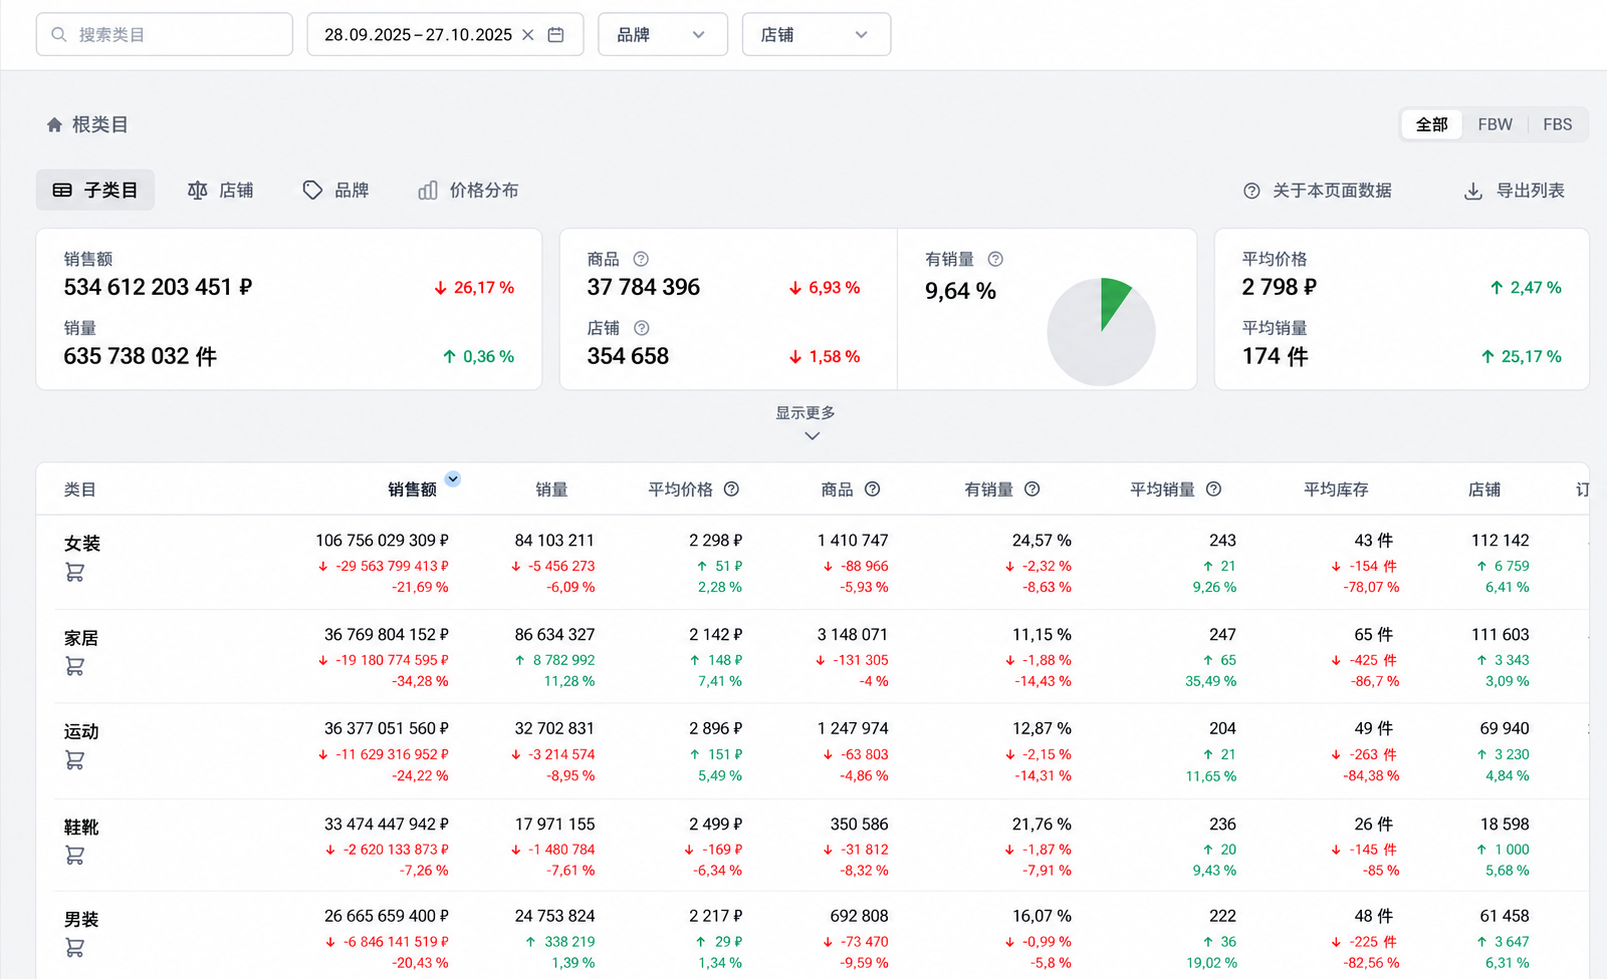Screen dimensions: 1607x979
Task: Sort by the 销量 column header
Action: [551, 489]
